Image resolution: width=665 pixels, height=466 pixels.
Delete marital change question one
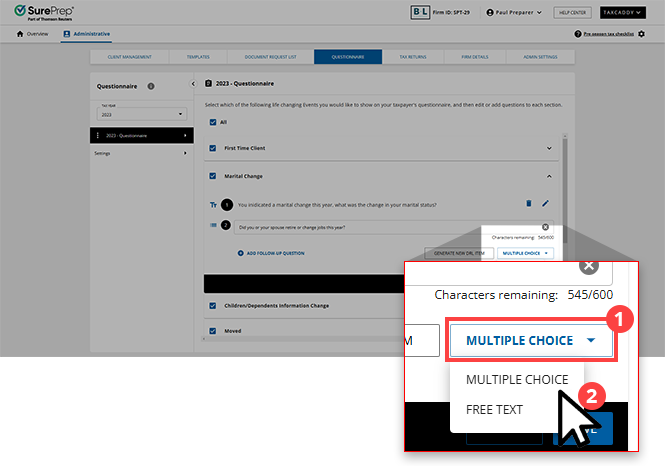tap(528, 204)
